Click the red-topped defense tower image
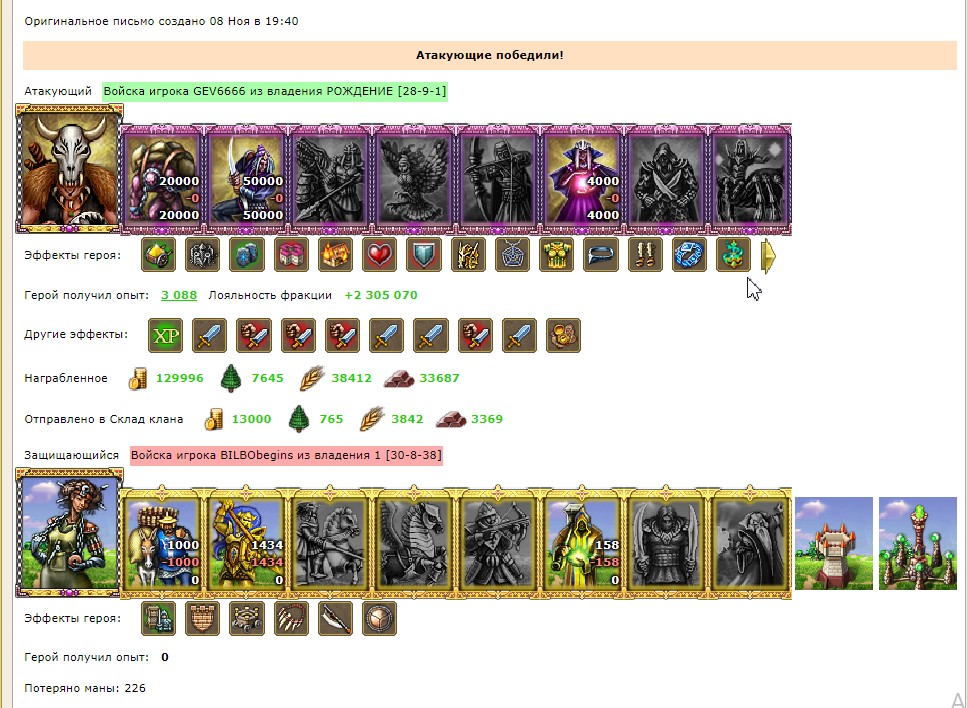Screen dimensions: 967x708 pyautogui.click(x=834, y=543)
